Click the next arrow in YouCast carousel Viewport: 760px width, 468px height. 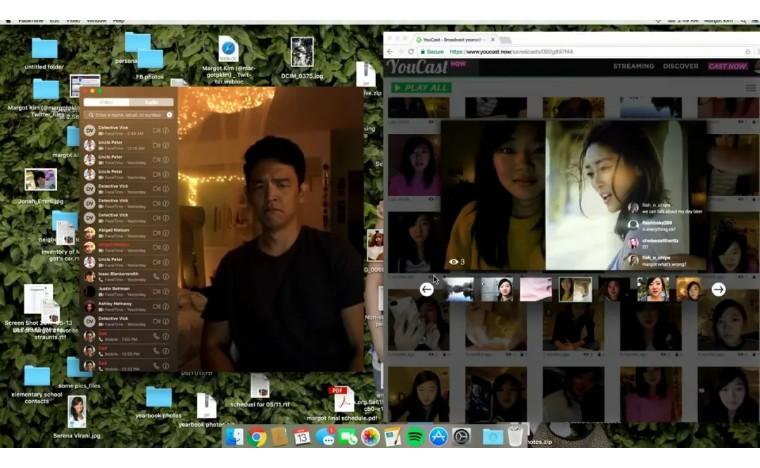[x=718, y=289]
